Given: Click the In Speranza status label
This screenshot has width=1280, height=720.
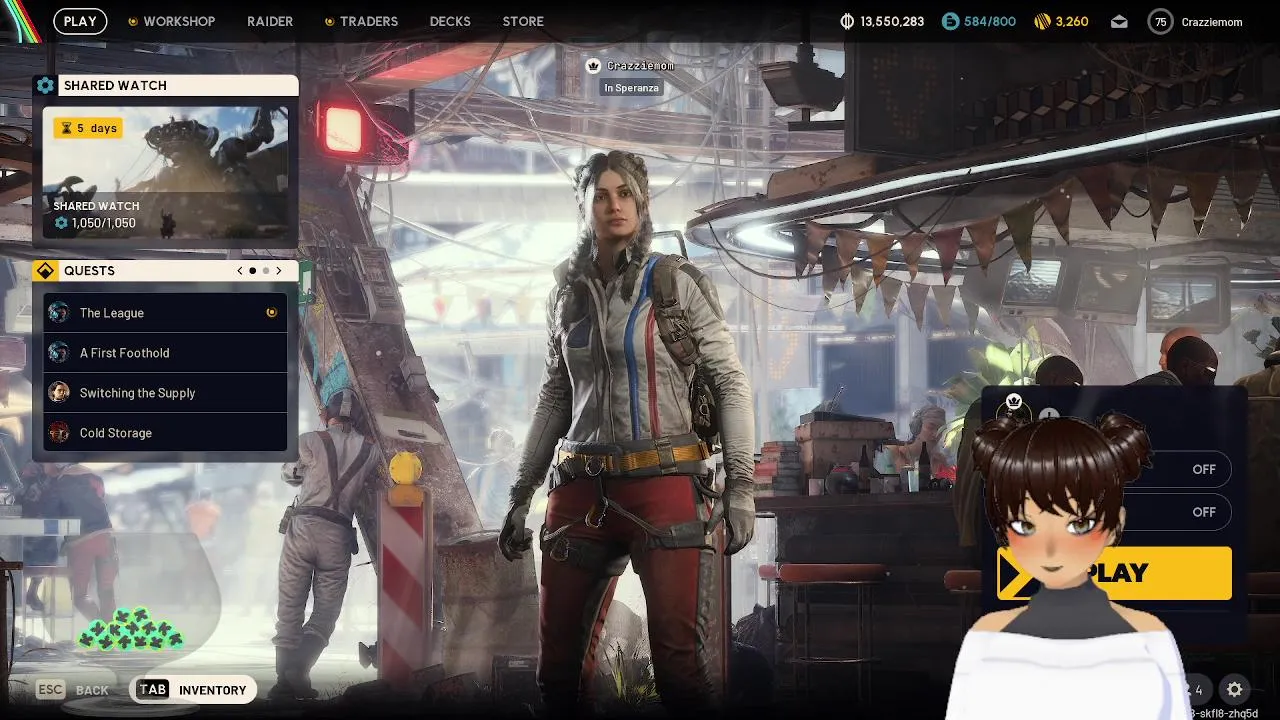Looking at the screenshot, I should coord(631,88).
